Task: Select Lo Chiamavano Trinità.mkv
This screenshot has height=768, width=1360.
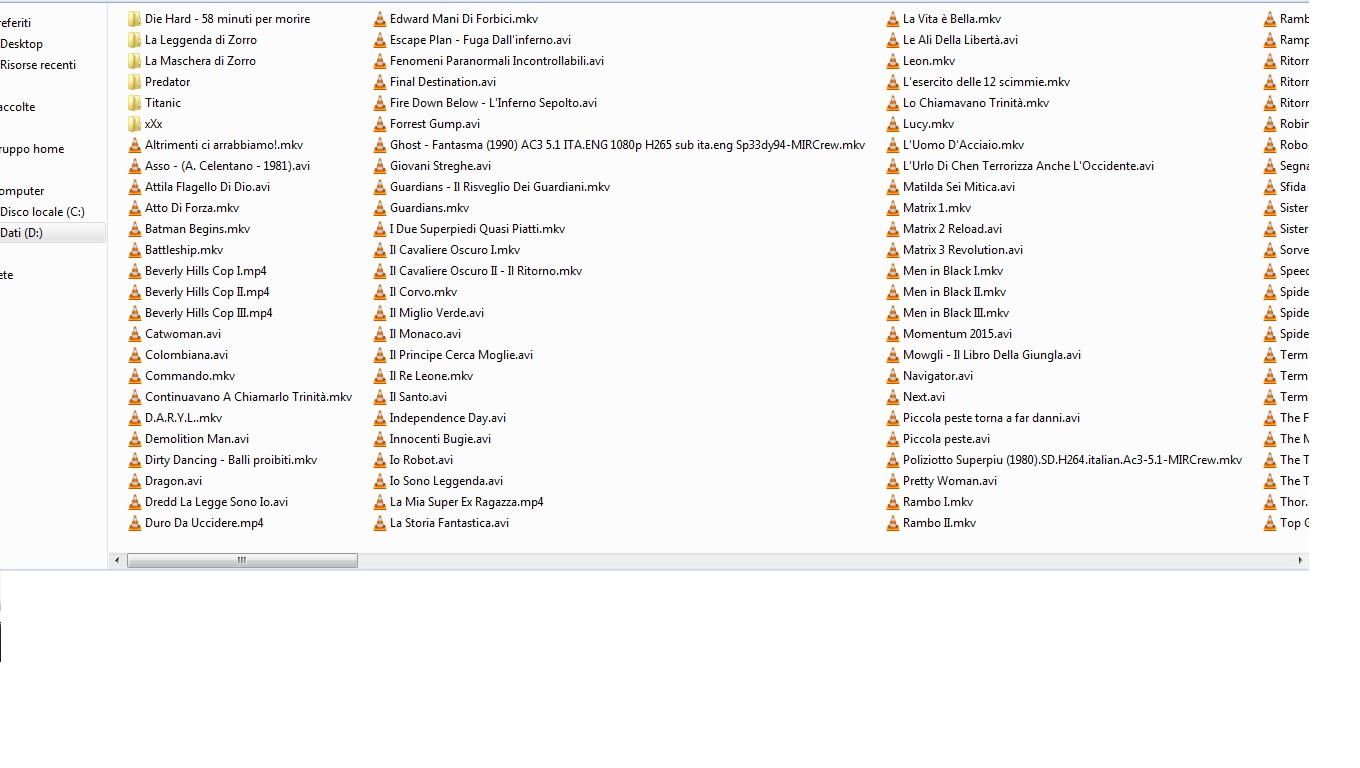Action: (976, 103)
